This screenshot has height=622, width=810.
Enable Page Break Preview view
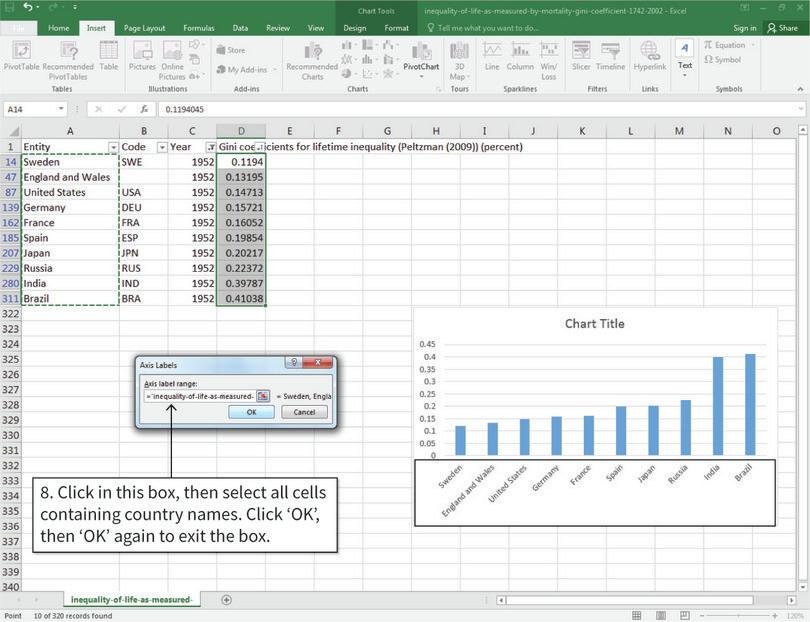pyautogui.click(x=684, y=617)
